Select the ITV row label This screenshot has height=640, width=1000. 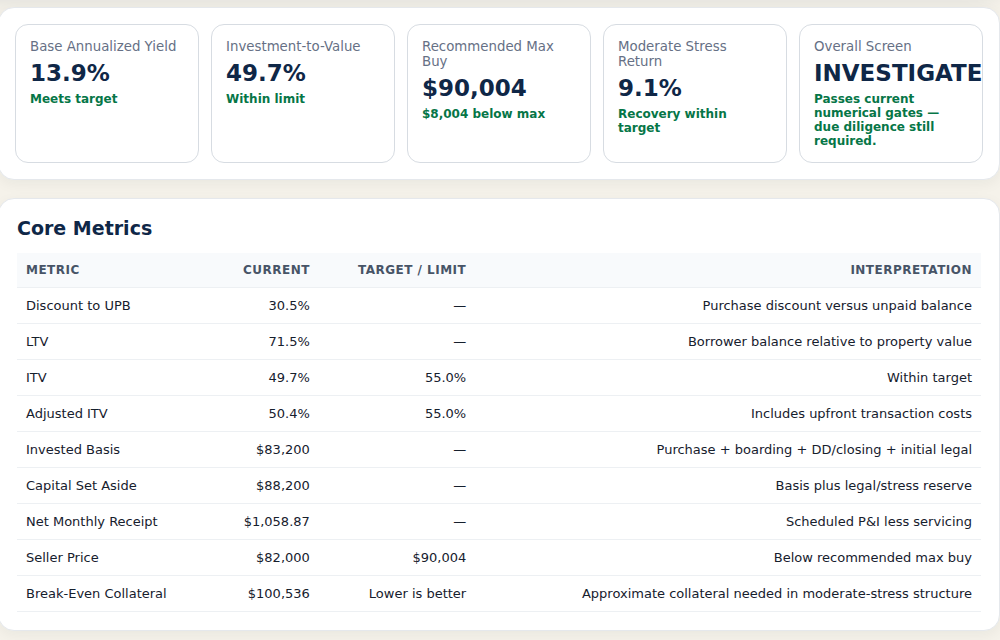[x=36, y=378]
